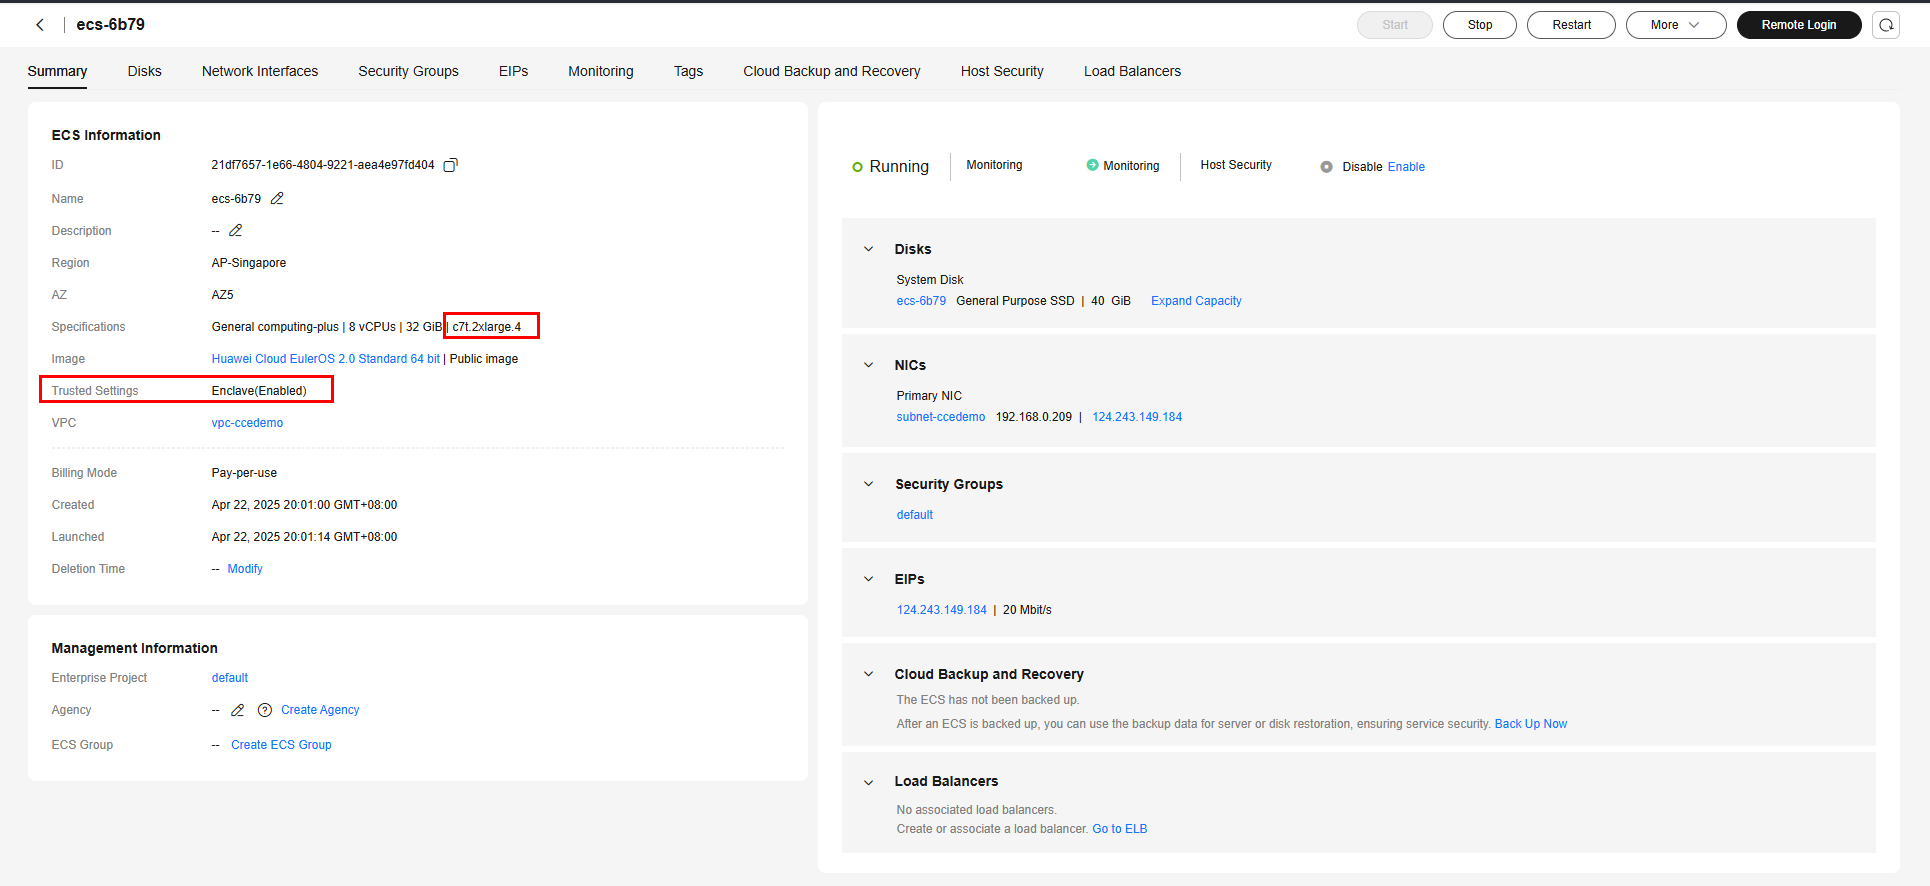
Task: Edit the ECS name with pencil icon
Action: click(277, 199)
